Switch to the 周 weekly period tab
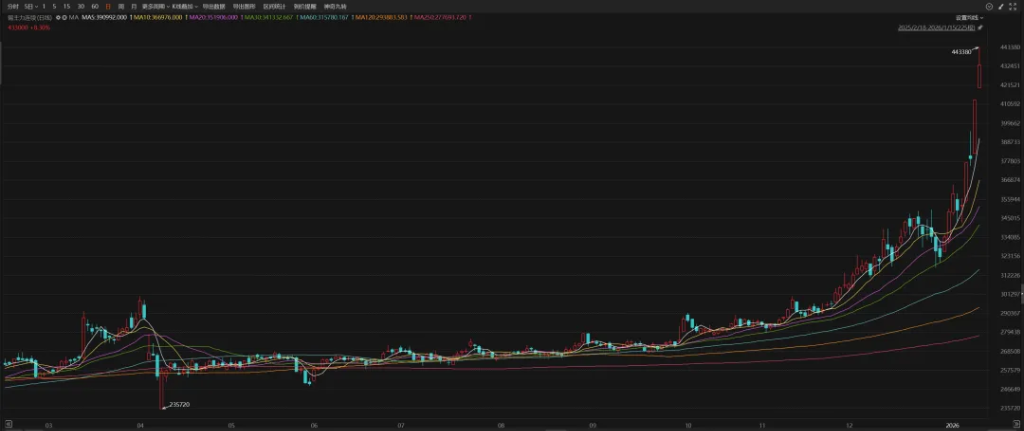1024x431 pixels. pos(121,6)
